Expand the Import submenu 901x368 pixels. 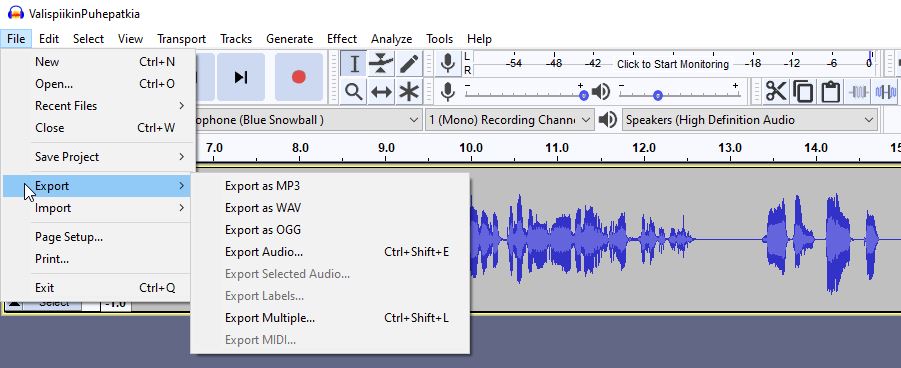point(97,208)
